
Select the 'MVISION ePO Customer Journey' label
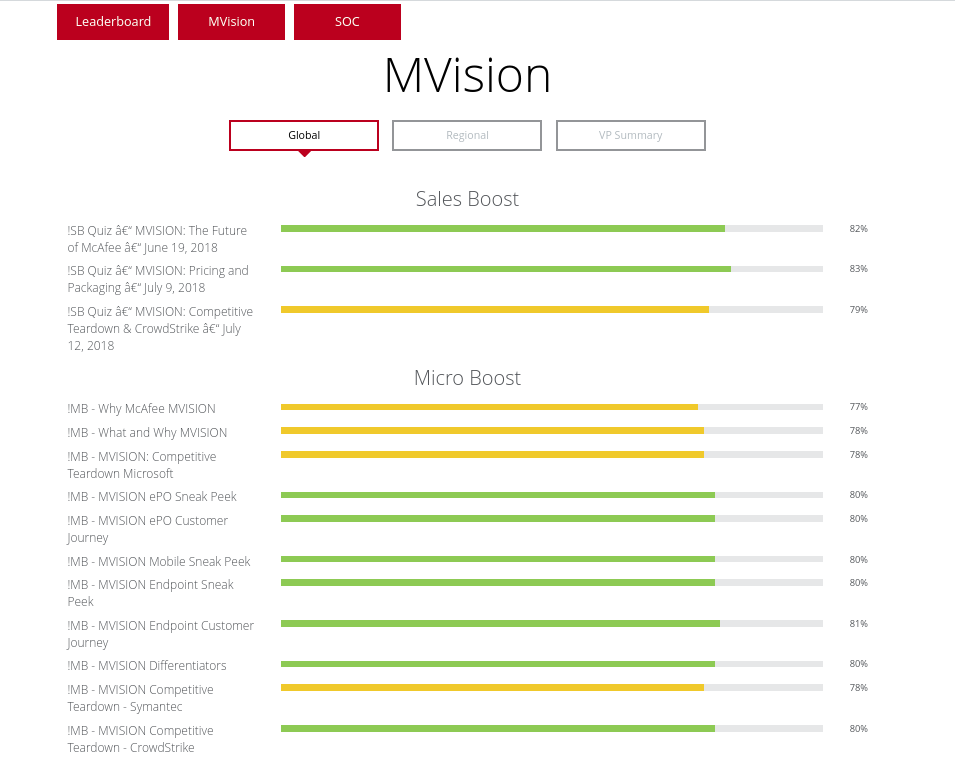[147, 529]
